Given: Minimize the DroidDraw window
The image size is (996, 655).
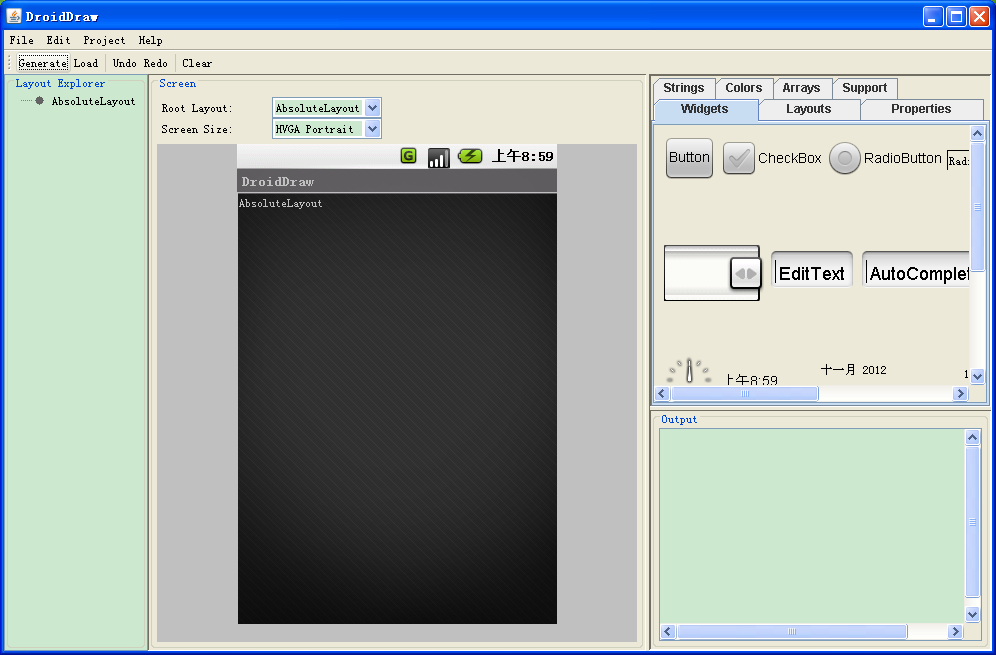Looking at the screenshot, I should pos(933,17).
